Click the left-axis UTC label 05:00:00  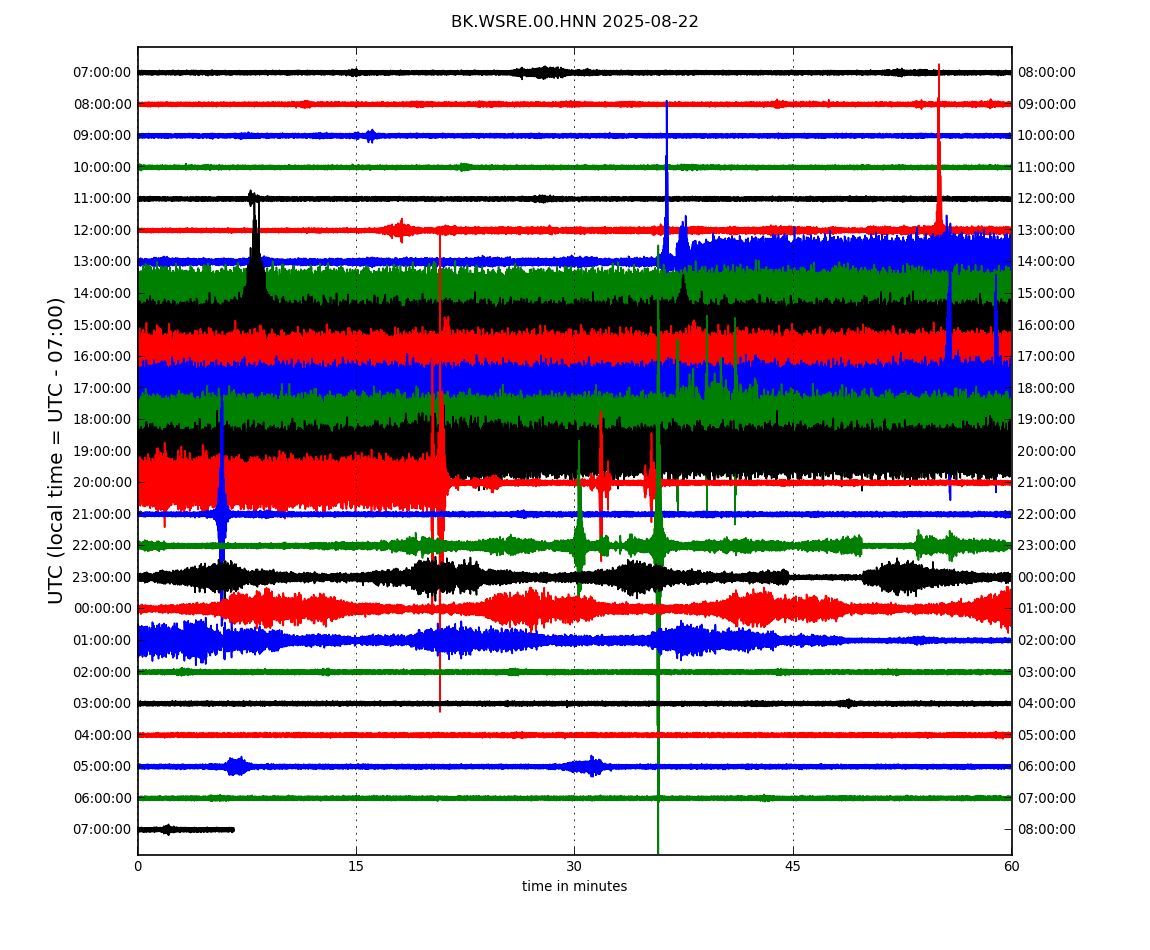102,767
